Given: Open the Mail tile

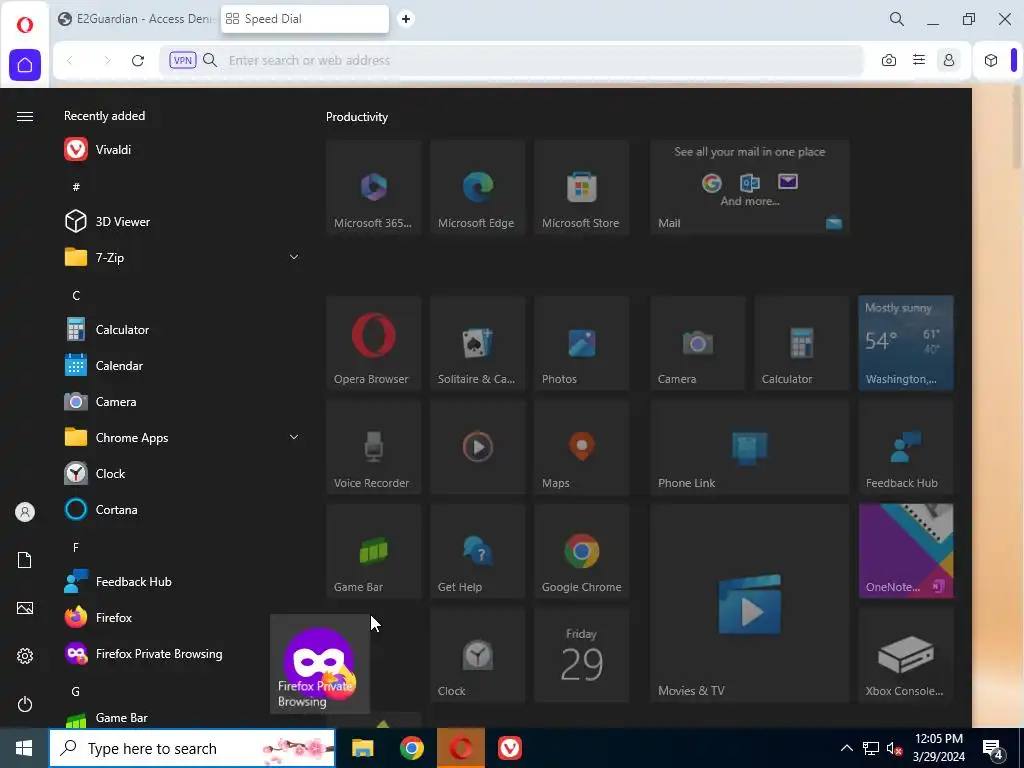Looking at the screenshot, I should pyautogui.click(x=750, y=187).
